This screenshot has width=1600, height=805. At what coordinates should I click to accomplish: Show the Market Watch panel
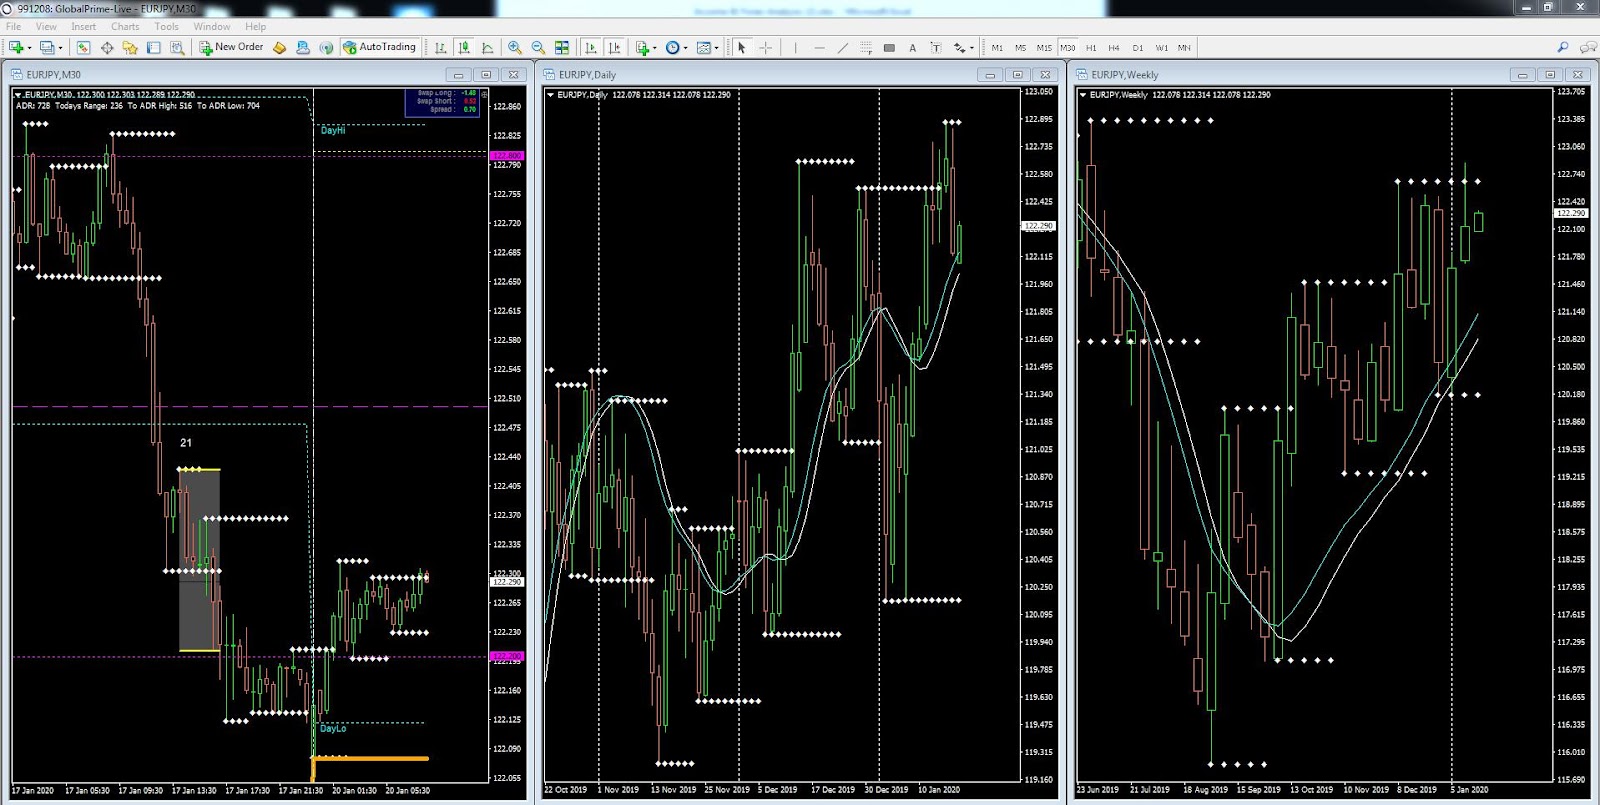(x=83, y=47)
